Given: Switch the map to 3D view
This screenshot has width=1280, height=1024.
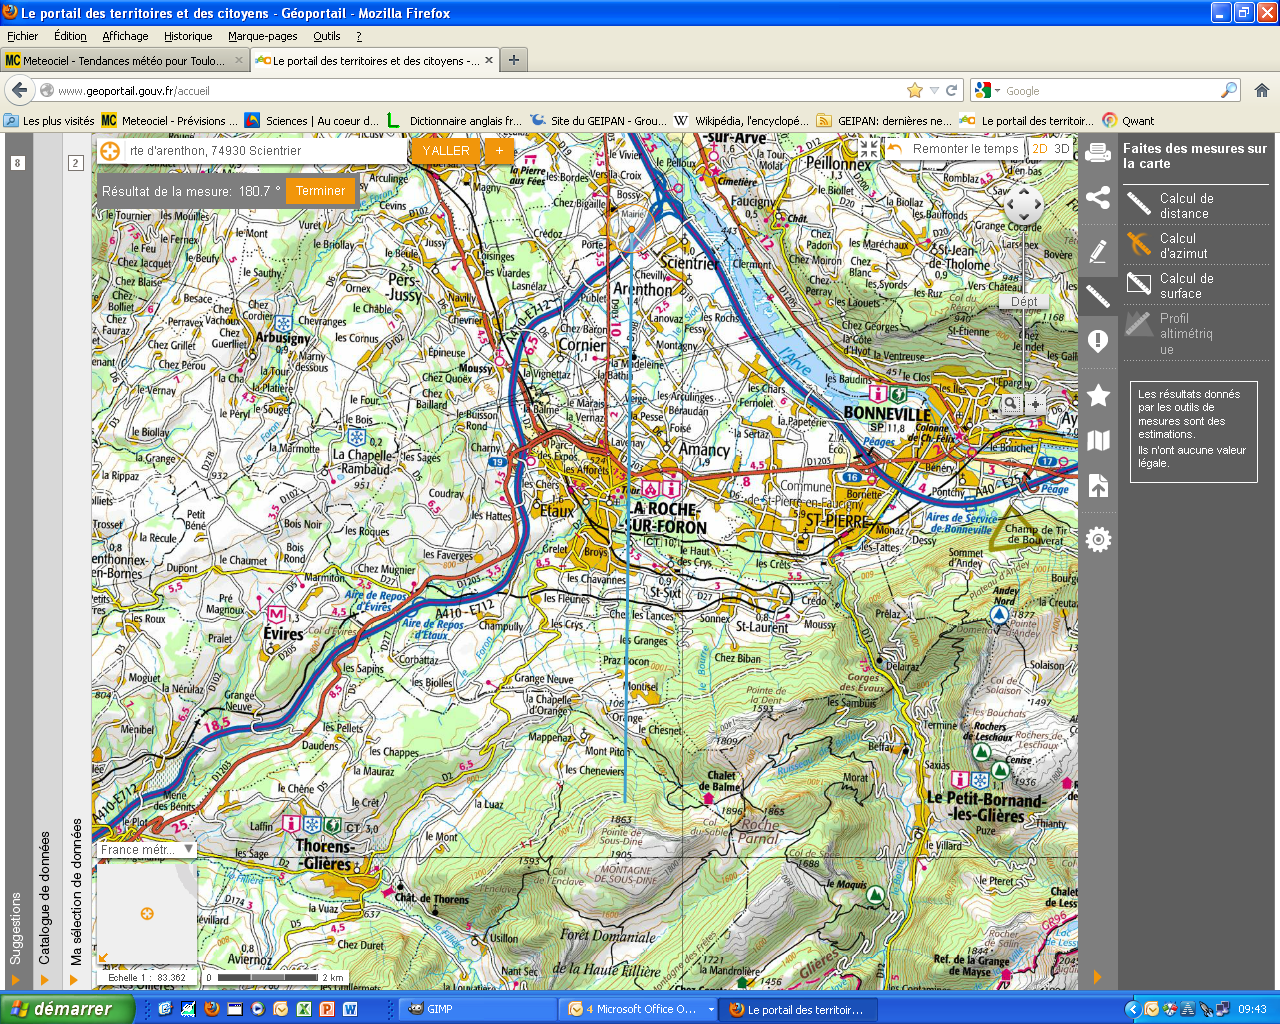Looking at the screenshot, I should tap(1062, 149).
